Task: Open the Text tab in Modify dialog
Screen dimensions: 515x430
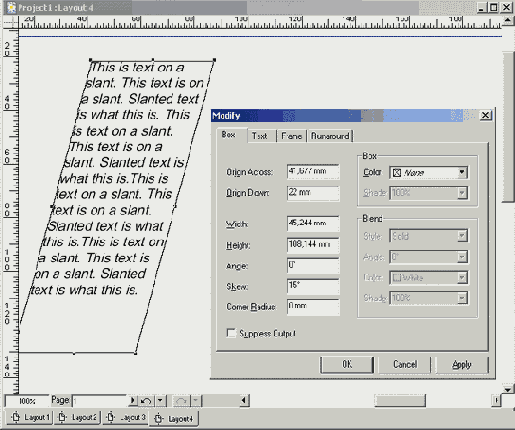Action: pyautogui.click(x=260, y=136)
